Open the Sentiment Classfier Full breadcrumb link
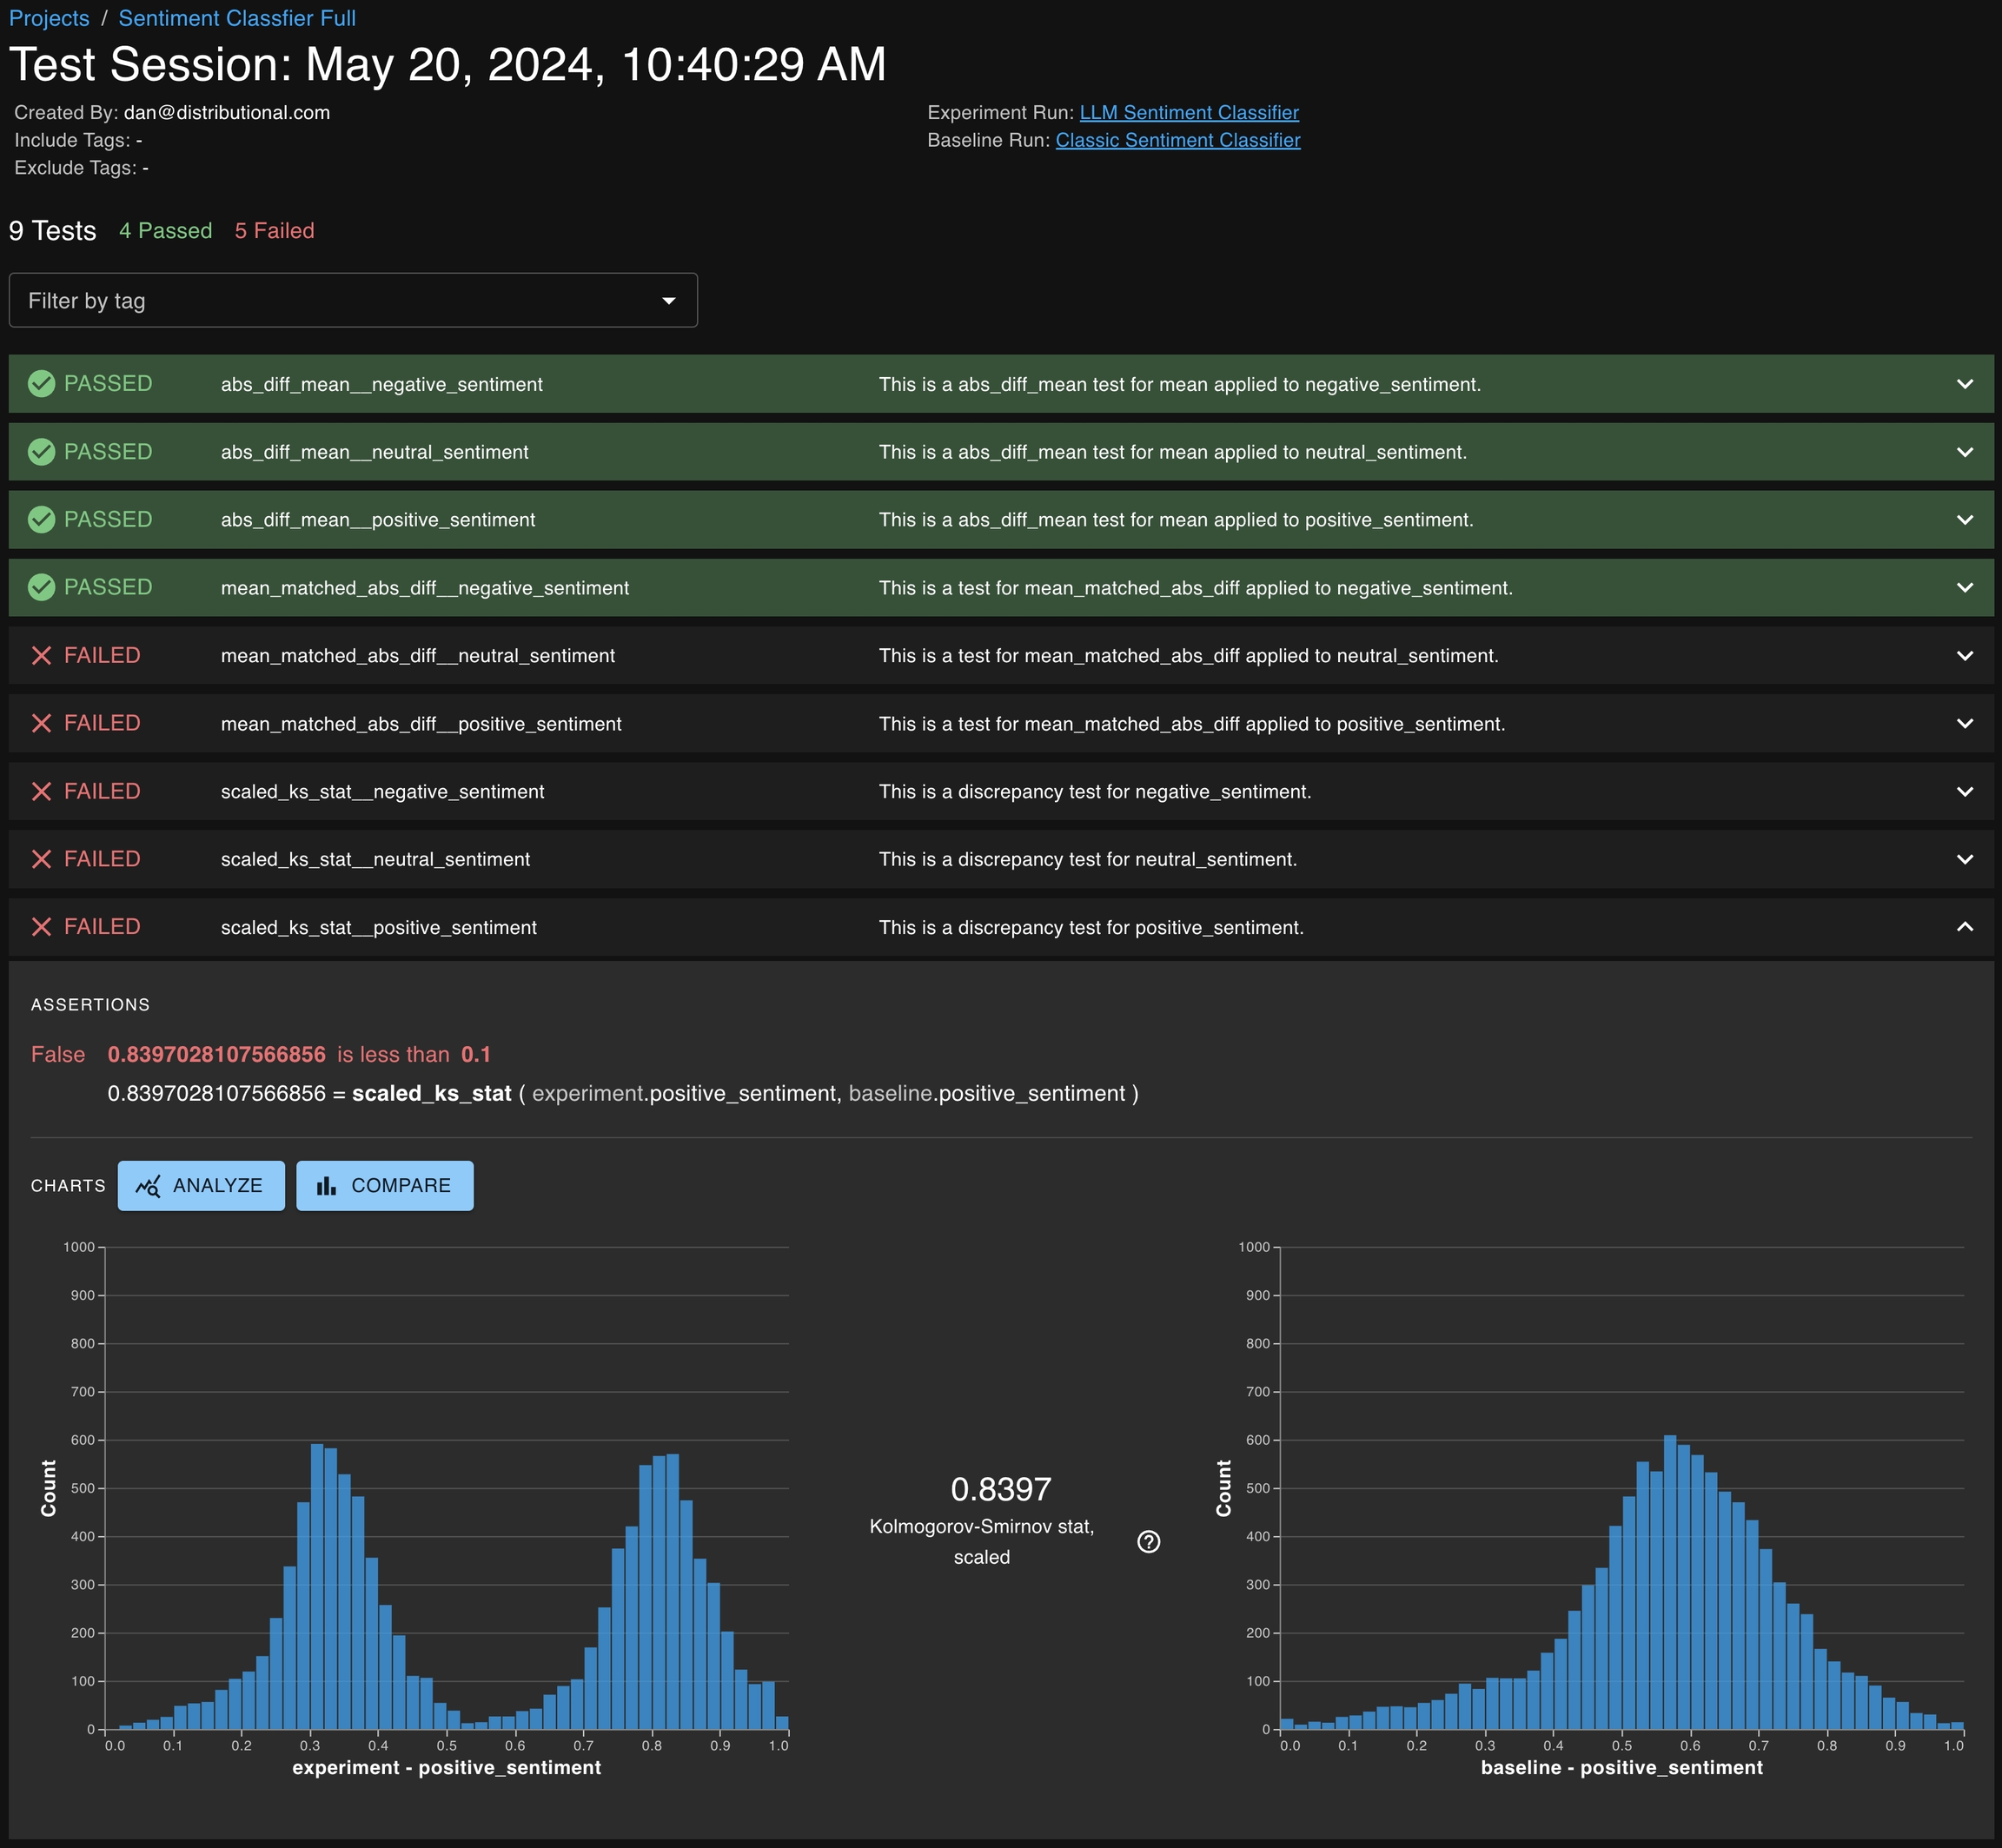Image resolution: width=2002 pixels, height=1848 pixels. [x=237, y=18]
